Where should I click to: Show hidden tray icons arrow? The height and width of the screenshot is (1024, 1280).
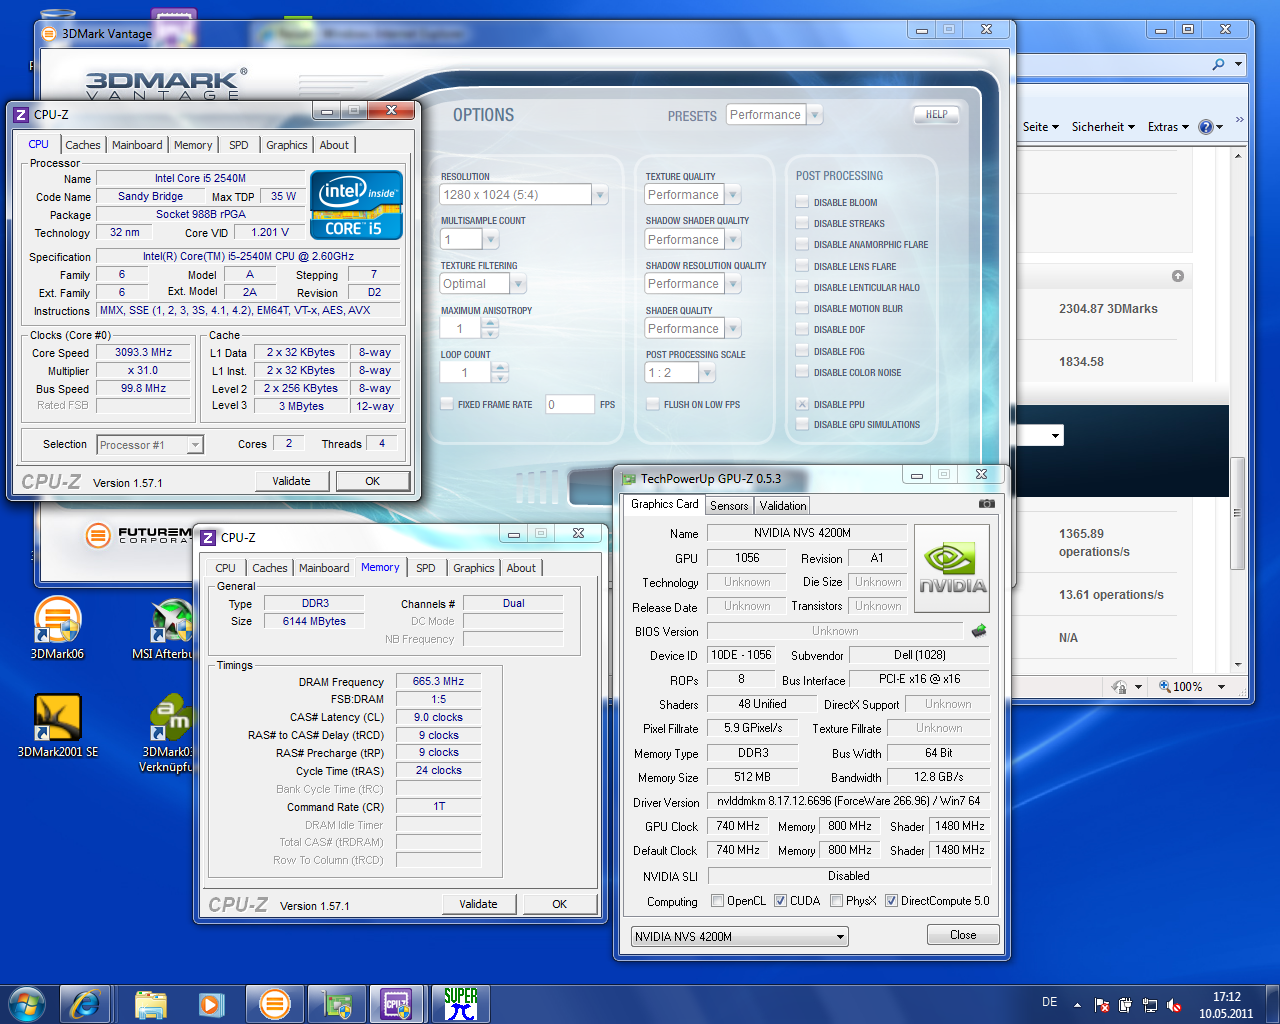pyautogui.click(x=1077, y=1005)
